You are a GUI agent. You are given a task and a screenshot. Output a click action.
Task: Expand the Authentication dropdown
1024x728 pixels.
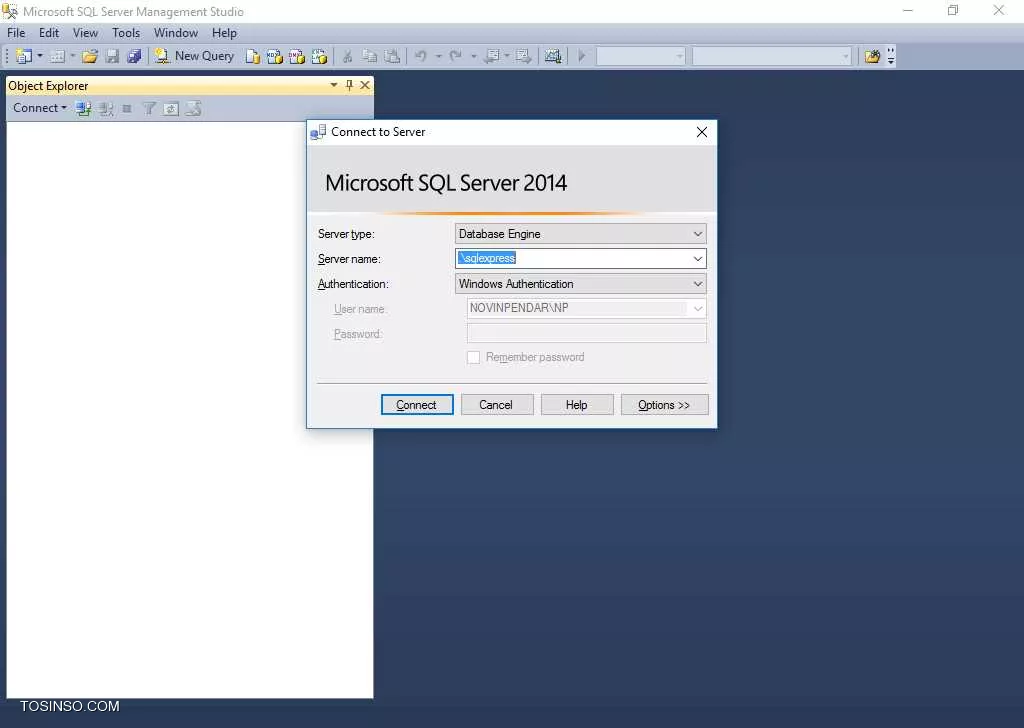point(697,284)
